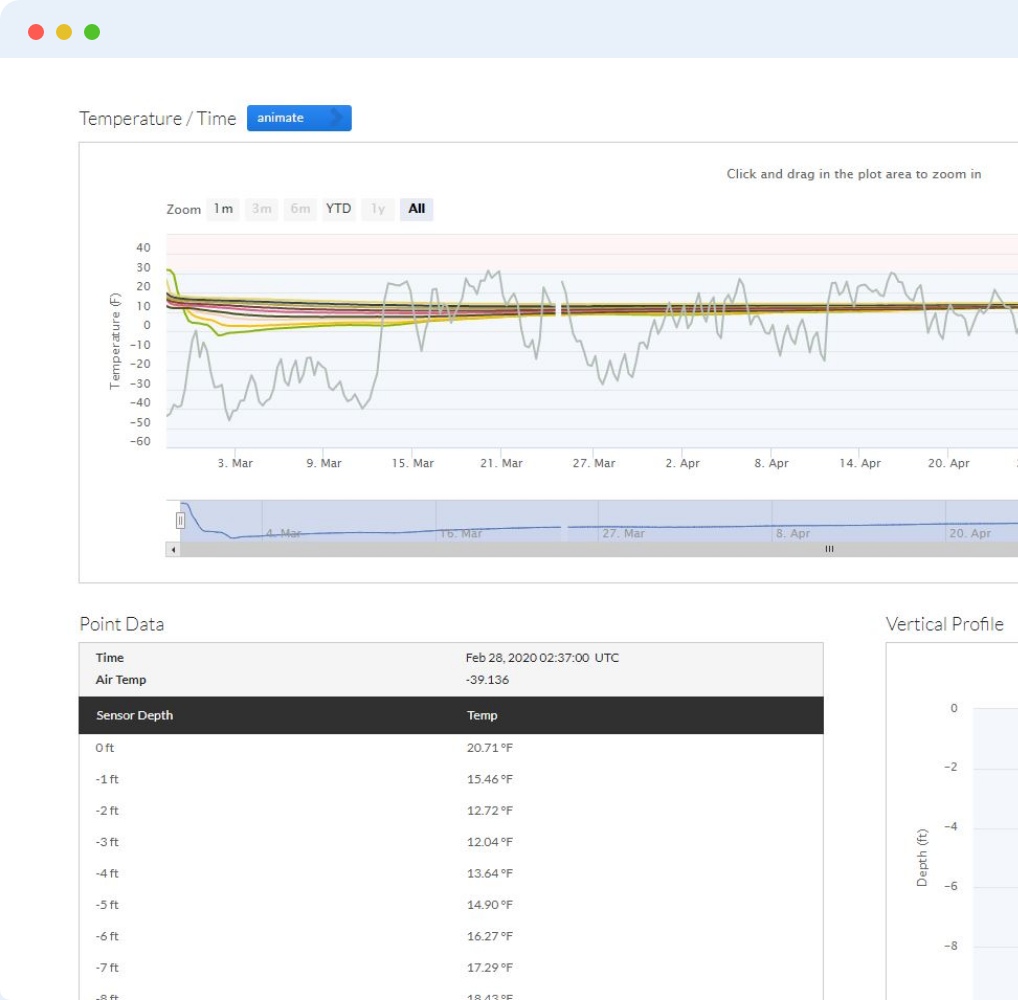Click the 'Time' label in Point Data

point(110,658)
